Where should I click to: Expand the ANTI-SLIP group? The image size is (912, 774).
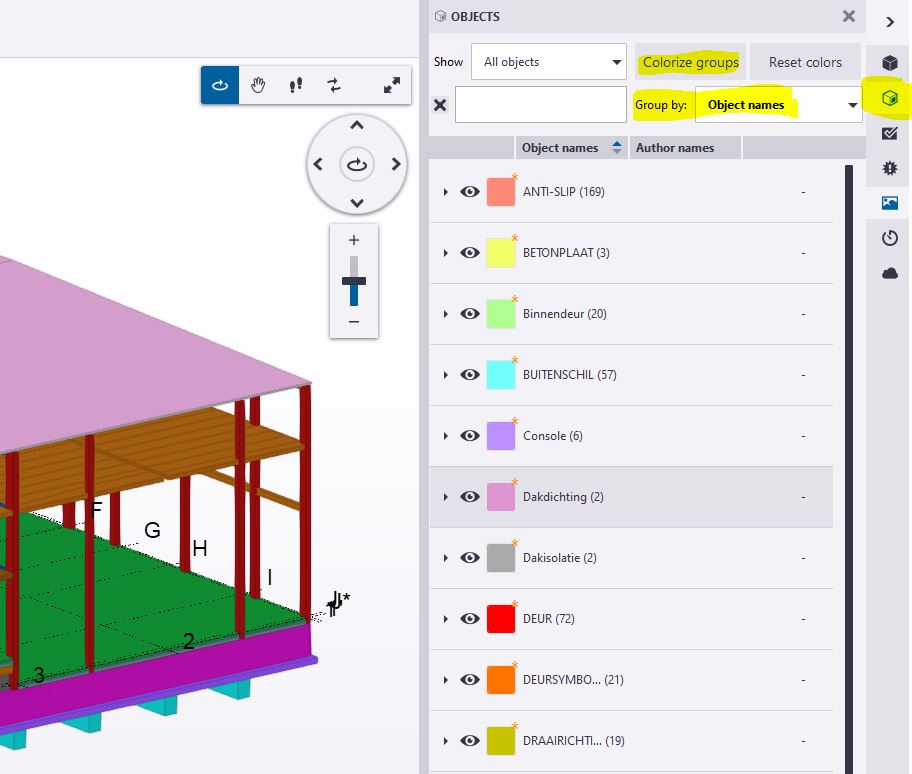tap(446, 192)
